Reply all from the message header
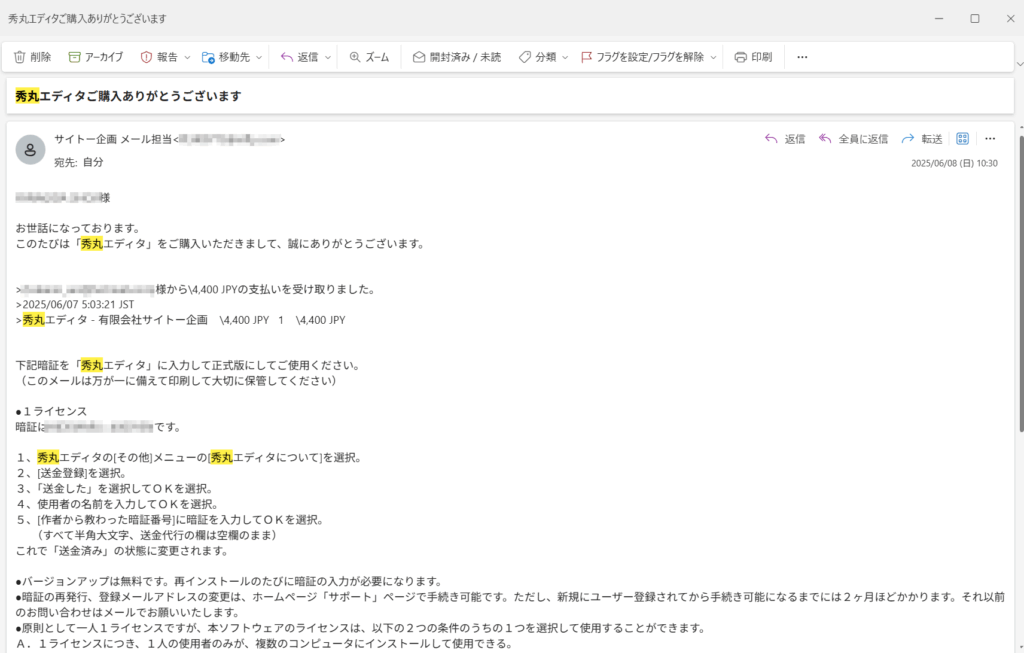The height and width of the screenshot is (653, 1024). [x=854, y=139]
